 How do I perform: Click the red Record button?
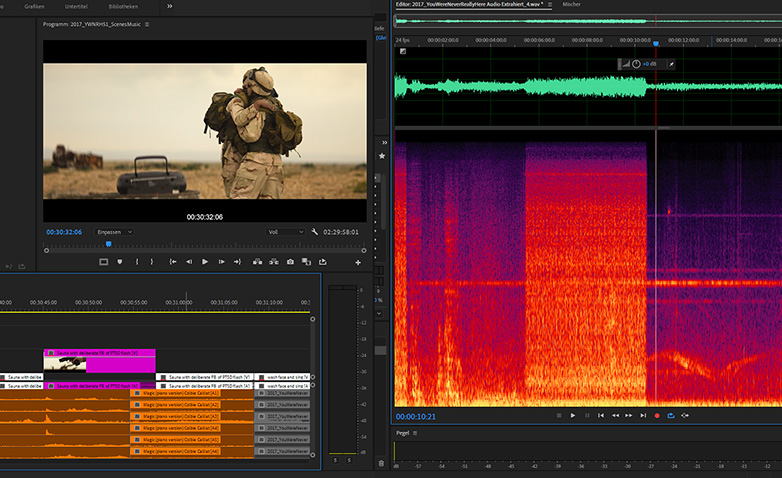coord(657,415)
